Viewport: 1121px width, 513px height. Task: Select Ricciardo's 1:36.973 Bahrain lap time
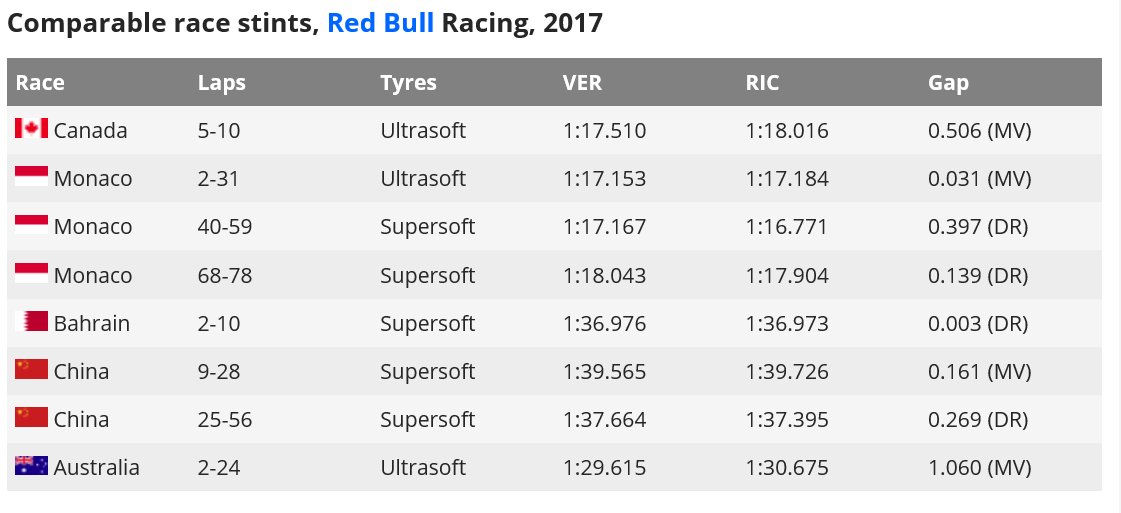[787, 323]
